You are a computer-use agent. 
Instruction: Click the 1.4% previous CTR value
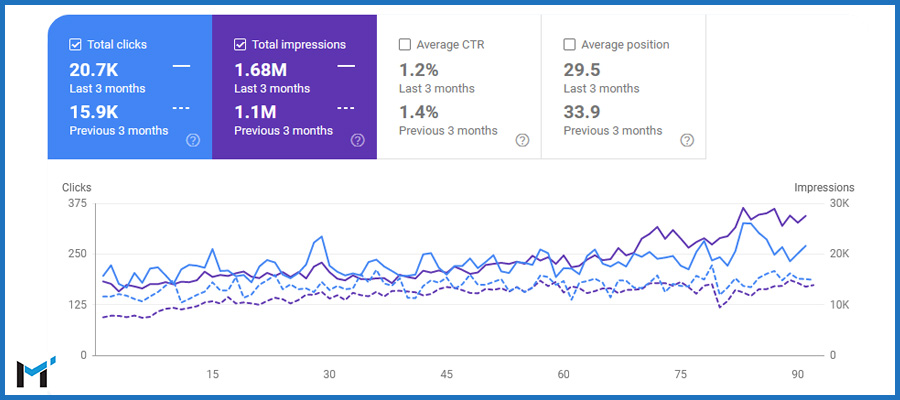click(x=418, y=111)
